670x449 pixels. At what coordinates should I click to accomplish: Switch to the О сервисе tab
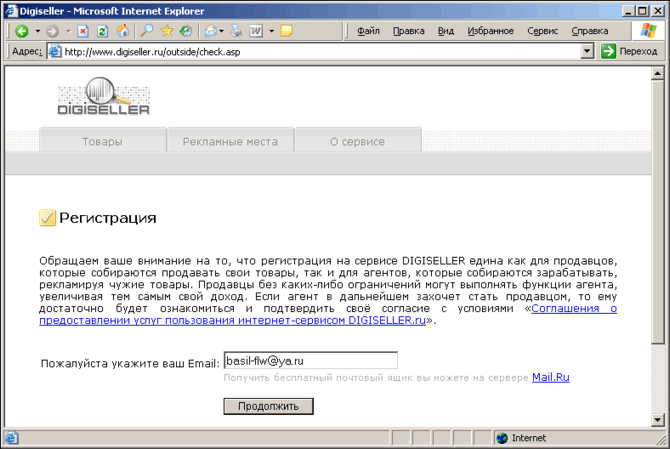point(358,141)
